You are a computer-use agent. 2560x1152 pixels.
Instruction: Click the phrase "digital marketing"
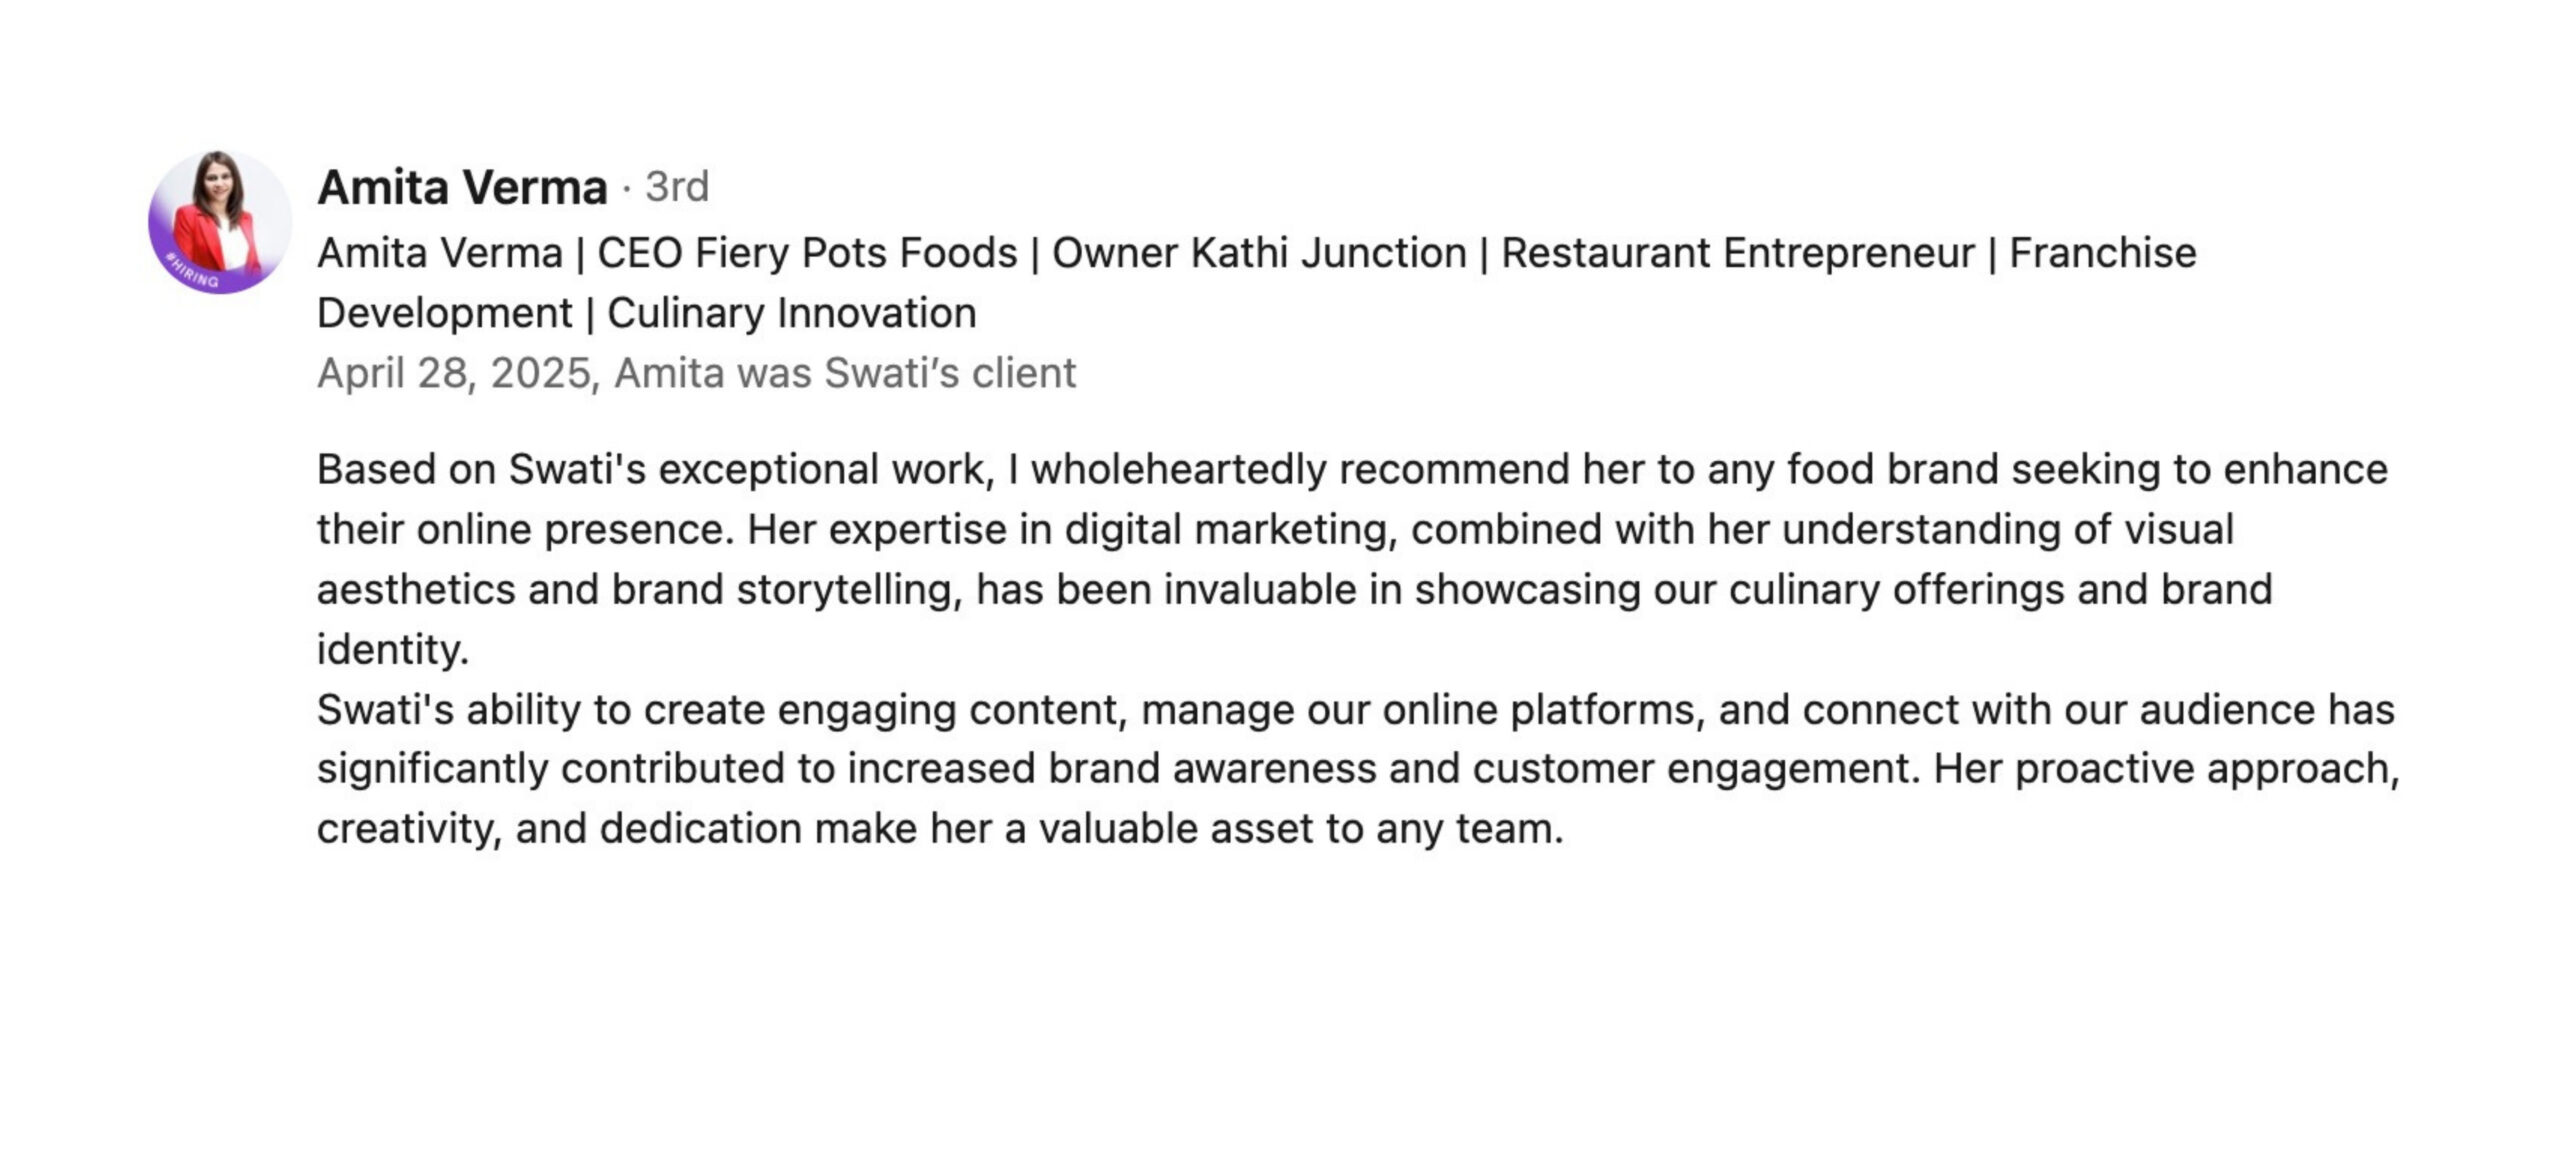click(x=1230, y=529)
